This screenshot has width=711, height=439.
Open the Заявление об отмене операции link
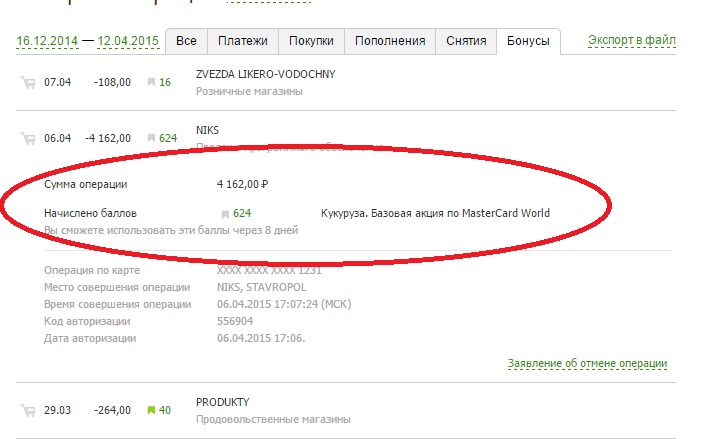point(587,364)
